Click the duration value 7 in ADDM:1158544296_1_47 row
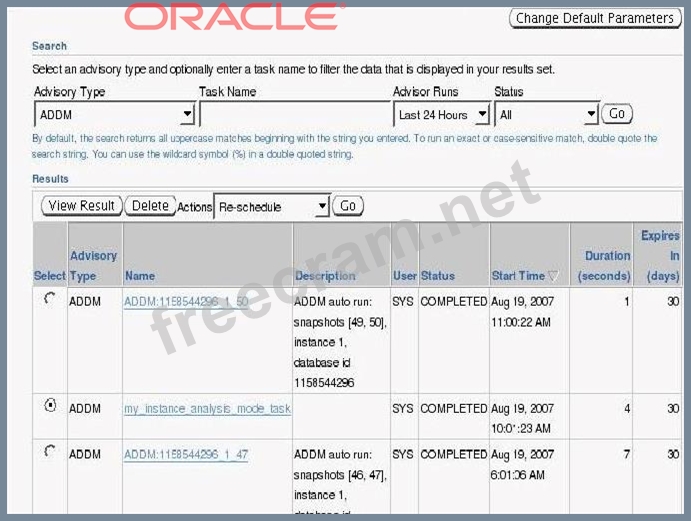Viewport: 691px width, 521px height. click(x=627, y=454)
